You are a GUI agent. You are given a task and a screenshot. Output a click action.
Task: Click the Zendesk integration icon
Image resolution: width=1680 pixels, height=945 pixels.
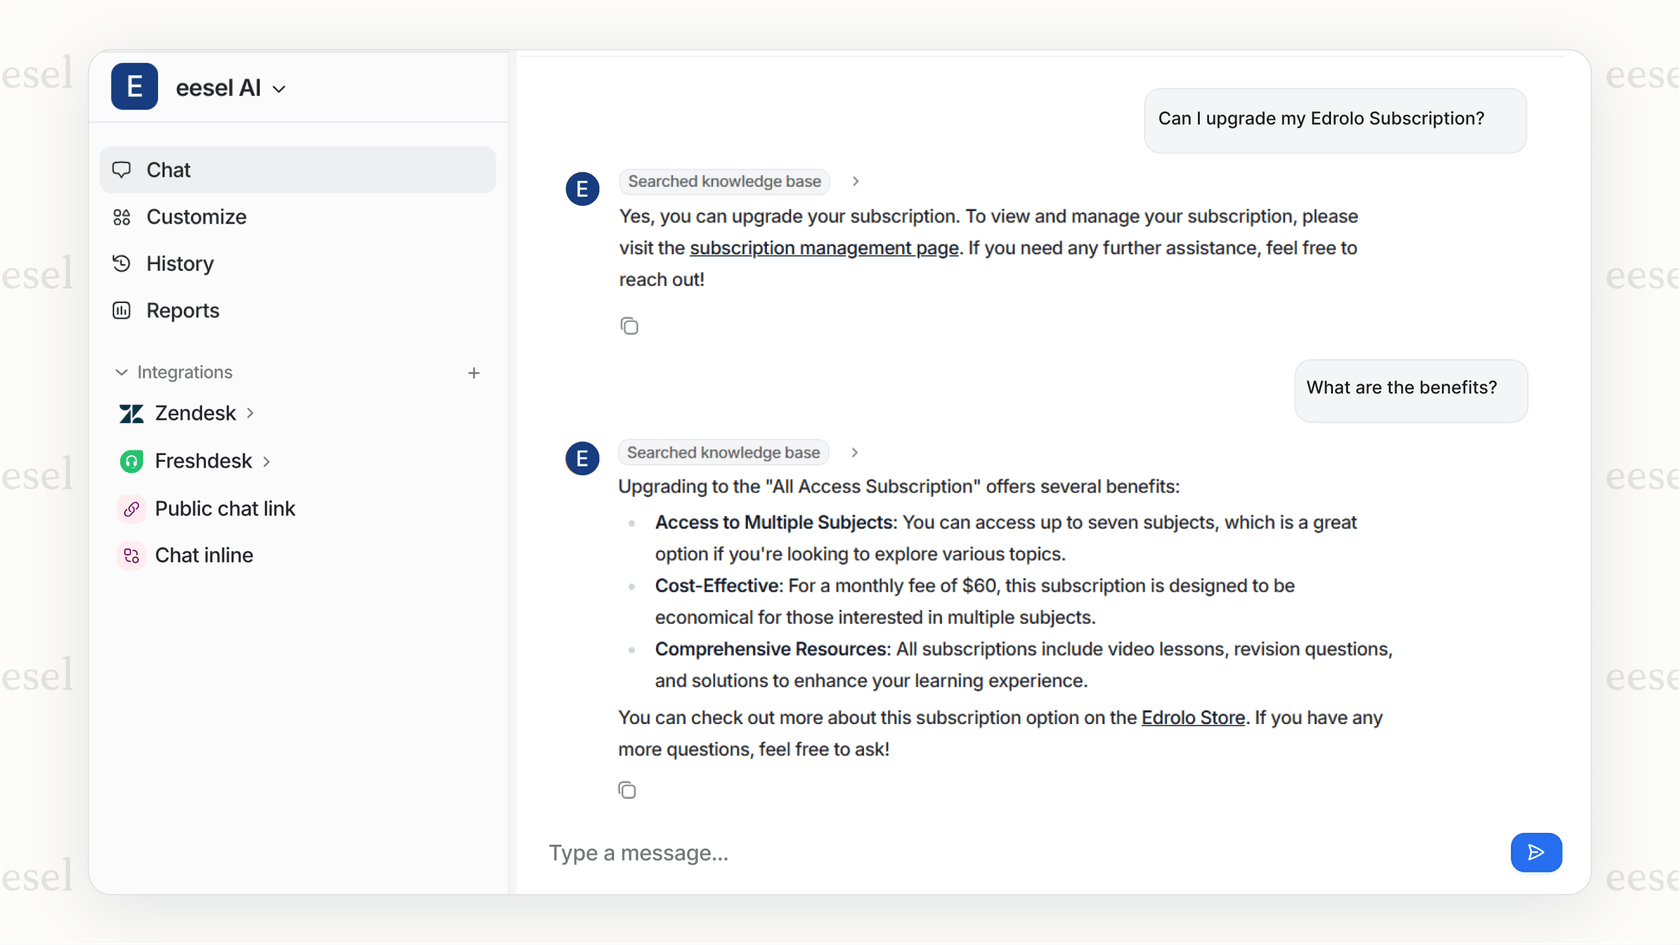[131, 413]
